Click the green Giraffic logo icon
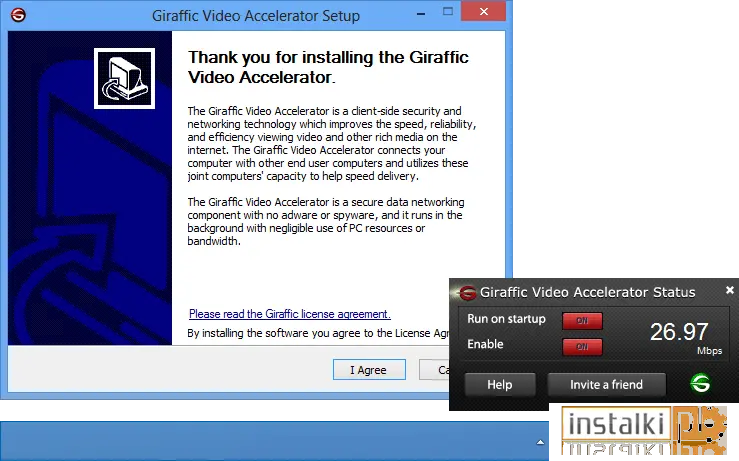 click(x=700, y=383)
